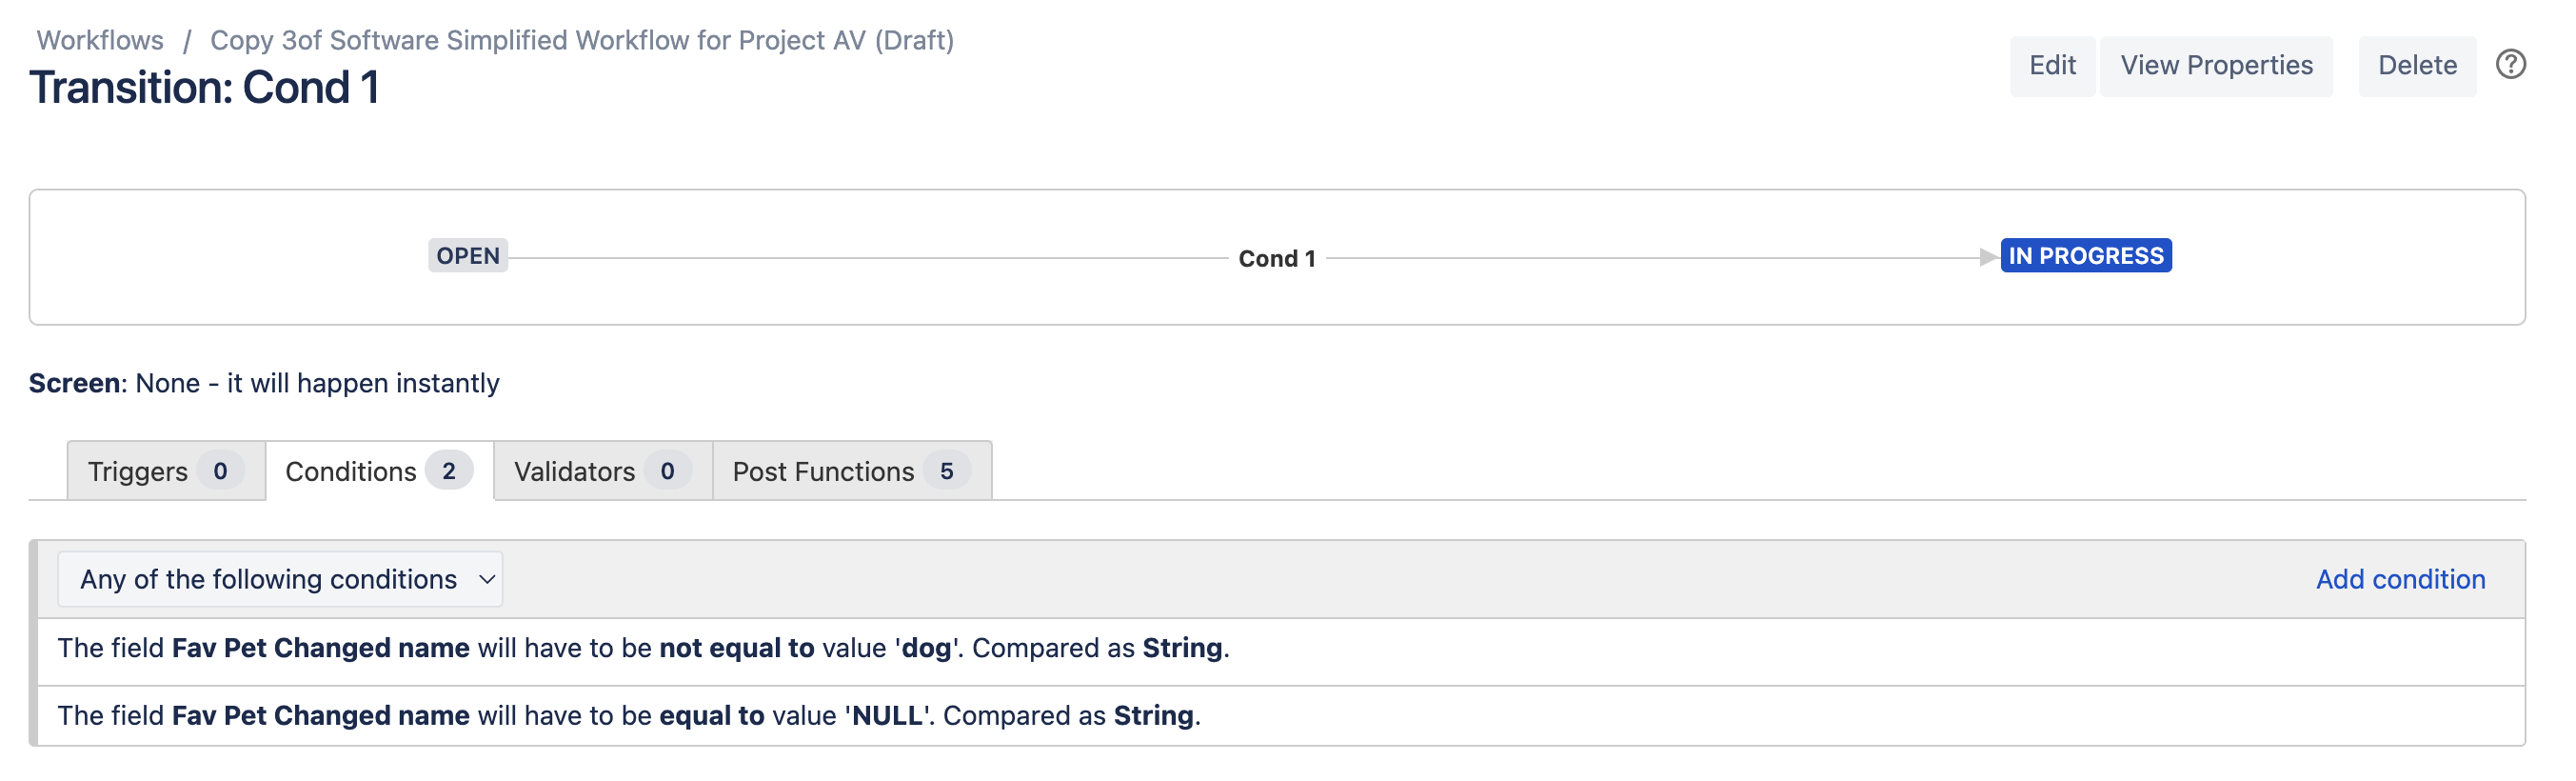This screenshot has width=2576, height=781.
Task: Select the OPEN status lozenge
Action: pos(468,256)
